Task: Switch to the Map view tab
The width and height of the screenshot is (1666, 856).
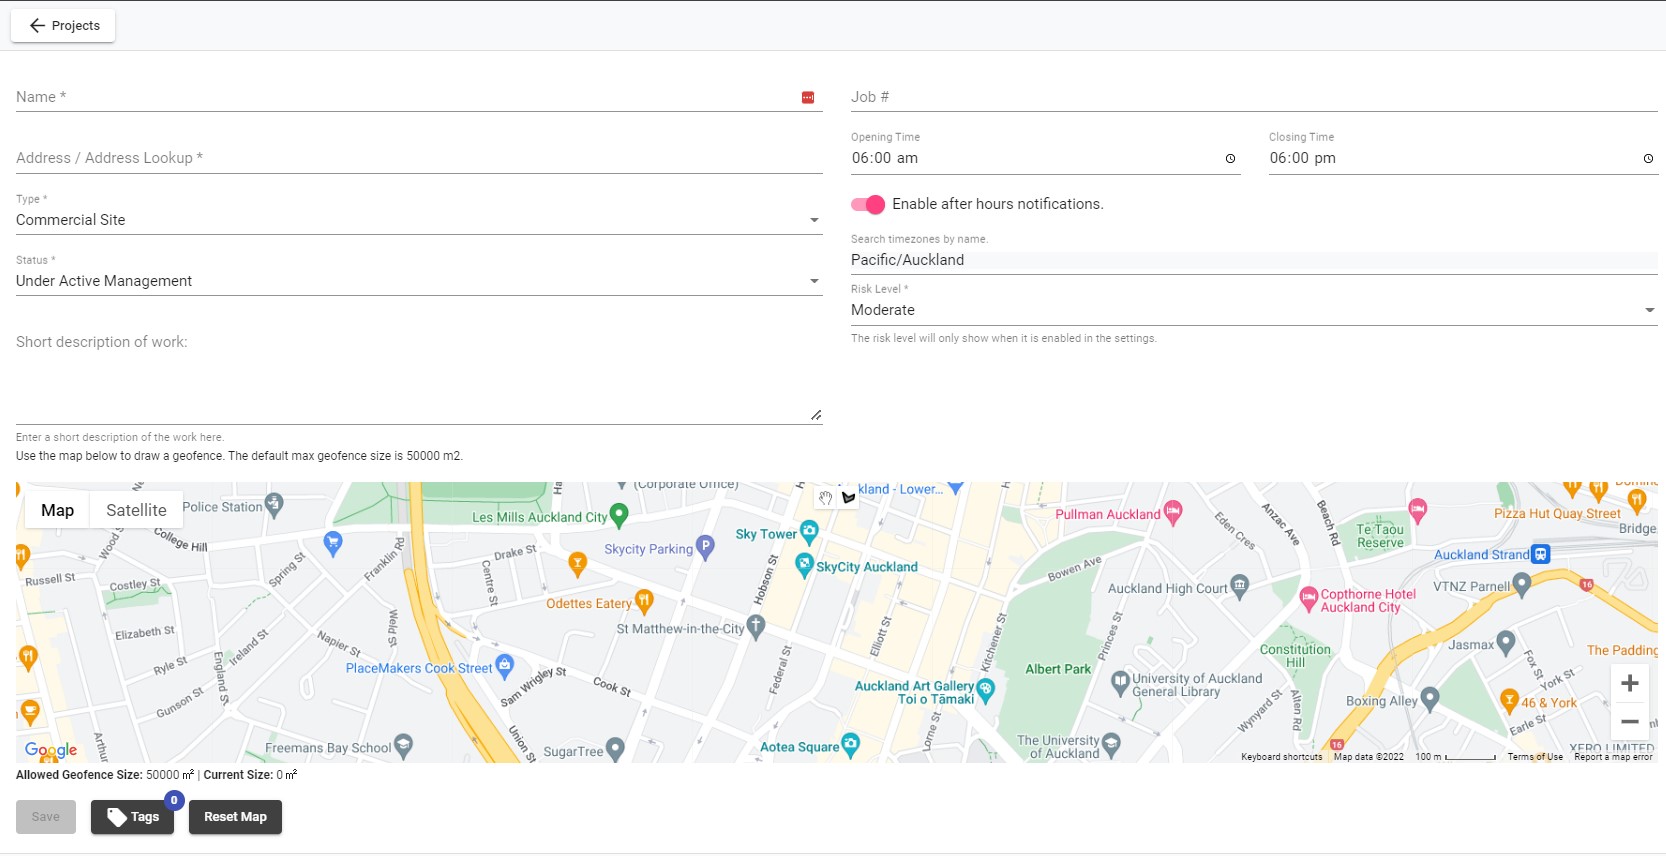Action: click(57, 510)
